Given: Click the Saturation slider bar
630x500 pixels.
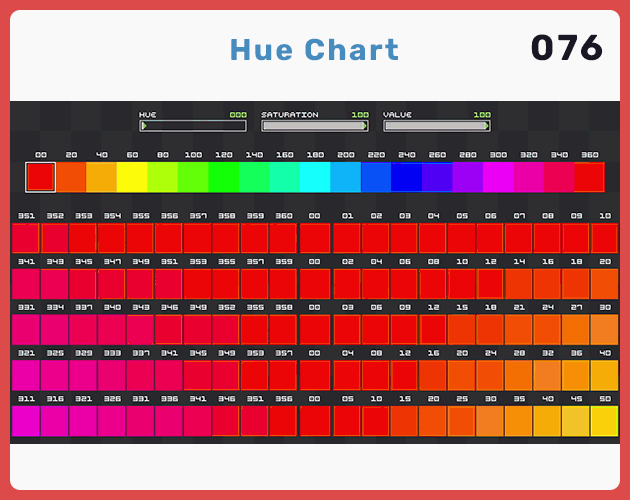Looking at the screenshot, I should click(315, 126).
